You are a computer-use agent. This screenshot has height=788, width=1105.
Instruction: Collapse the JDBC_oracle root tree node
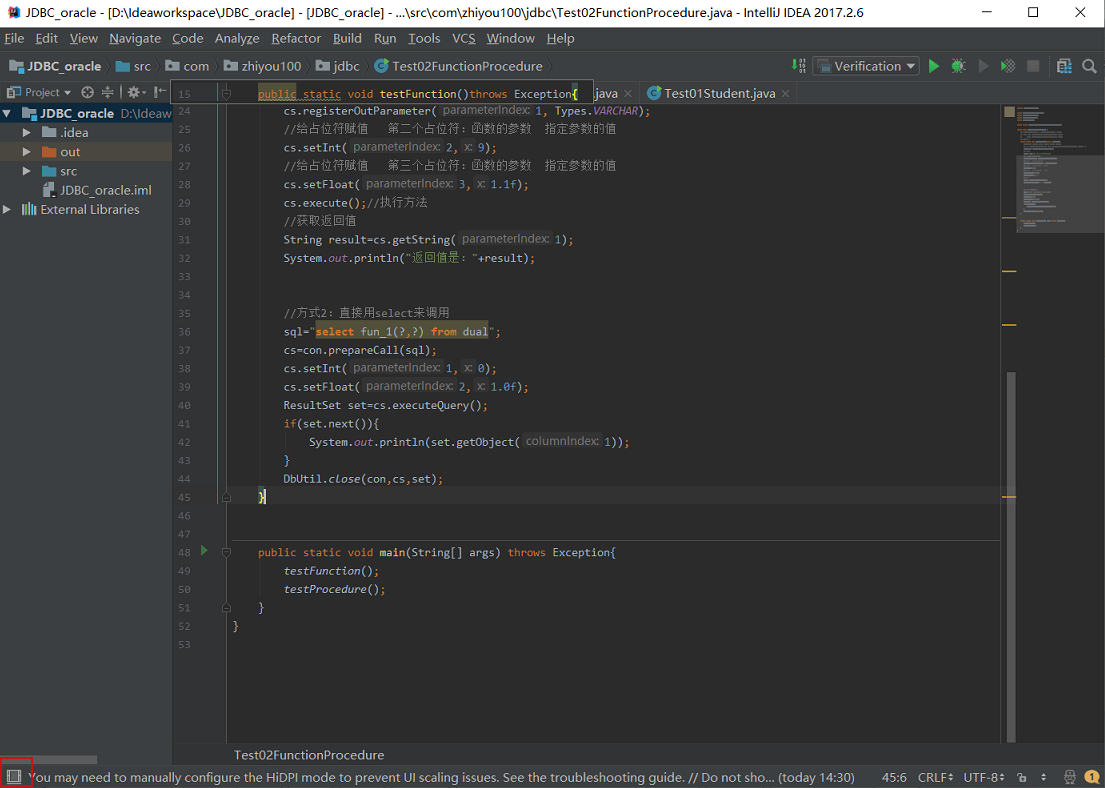[x=7, y=113]
